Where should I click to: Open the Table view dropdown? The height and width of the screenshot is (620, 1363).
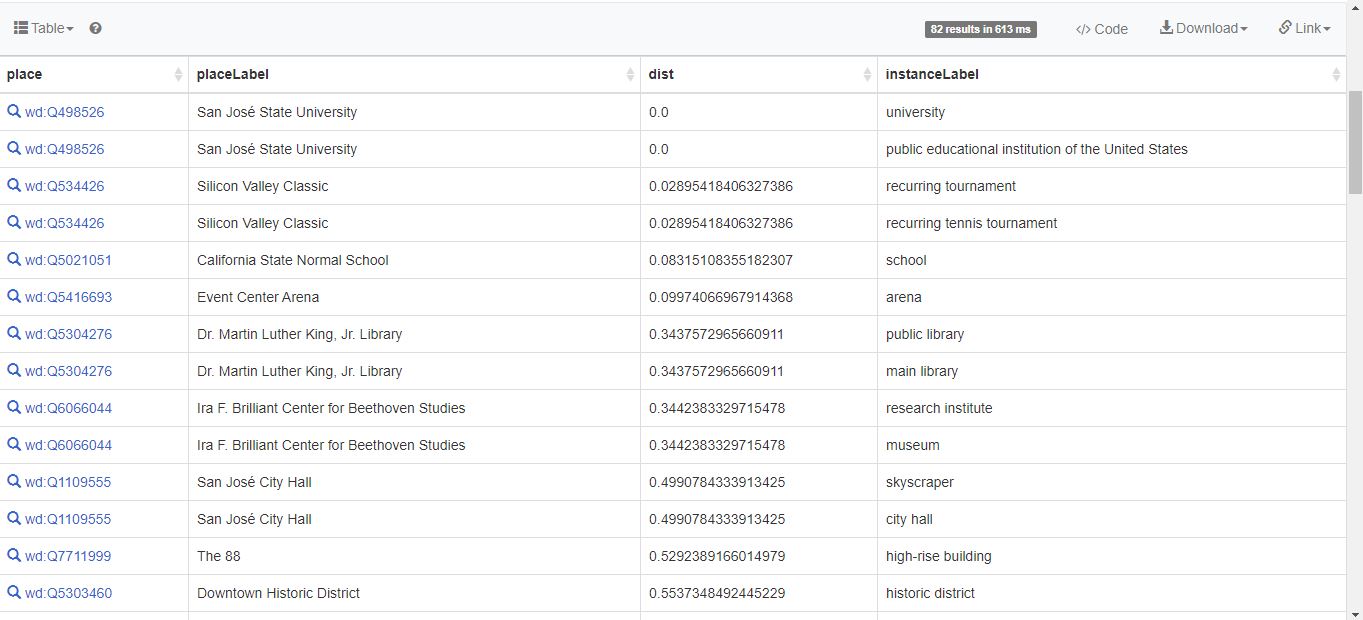click(x=44, y=28)
